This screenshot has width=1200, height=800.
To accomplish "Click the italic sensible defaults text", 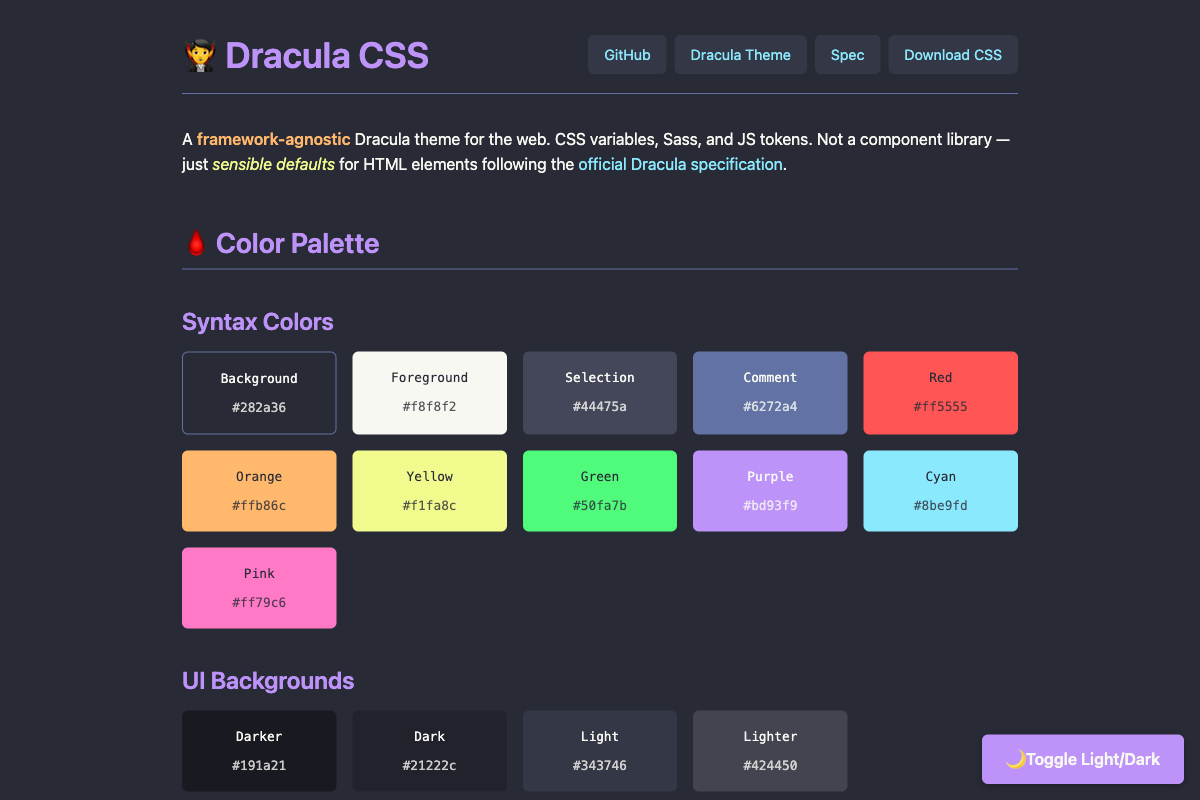I will [x=273, y=164].
